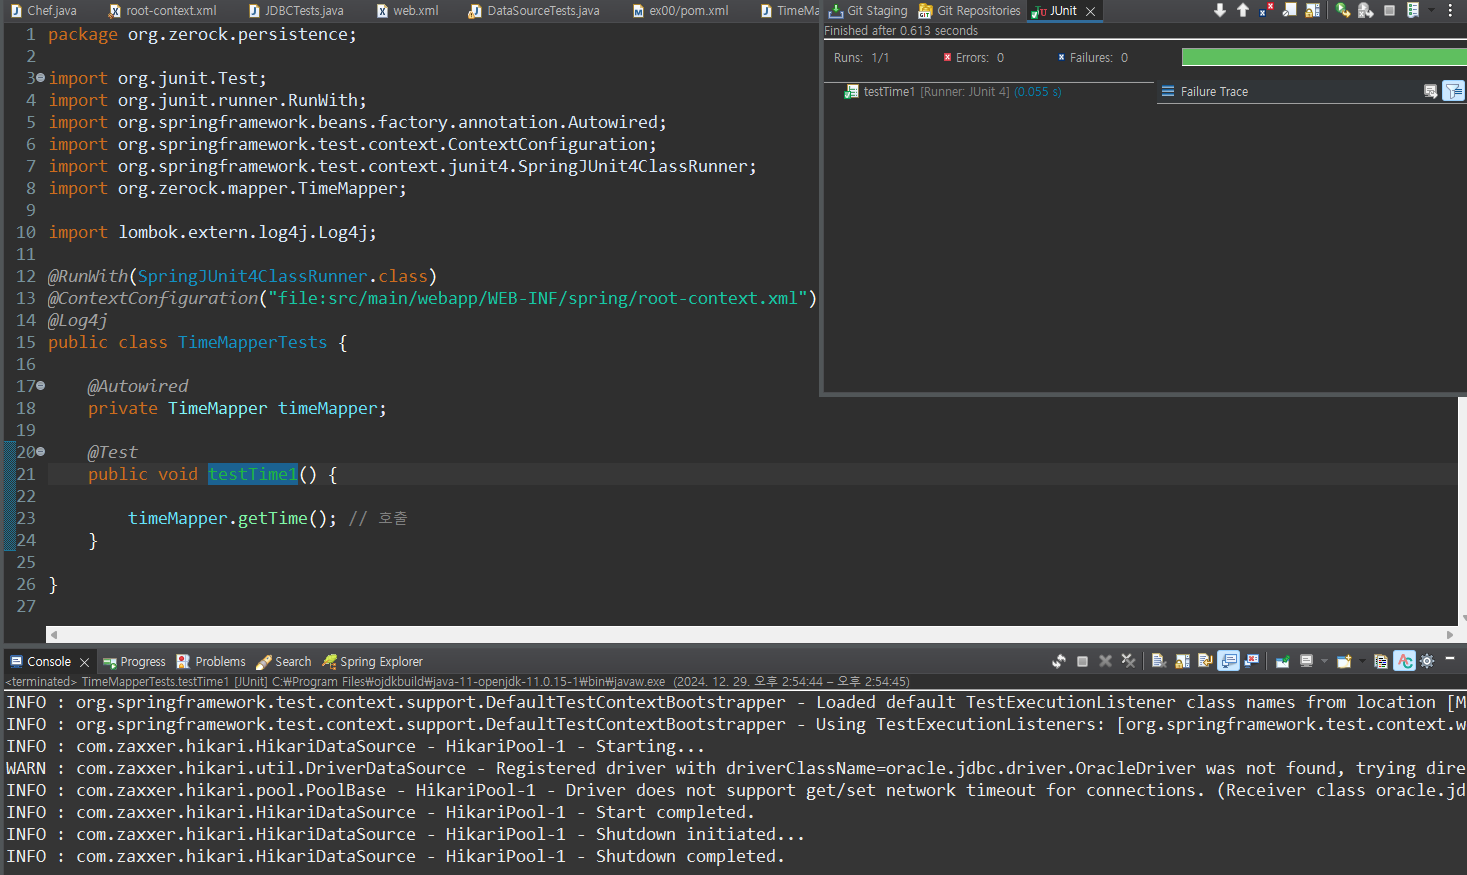Minimize the console panel
The width and height of the screenshot is (1467, 875).
click(x=1450, y=658)
